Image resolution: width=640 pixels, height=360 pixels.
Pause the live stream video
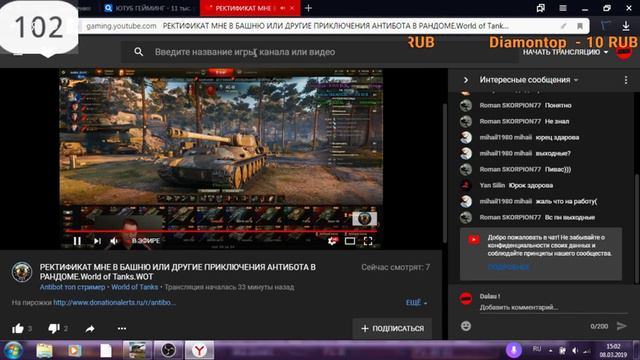(77, 241)
